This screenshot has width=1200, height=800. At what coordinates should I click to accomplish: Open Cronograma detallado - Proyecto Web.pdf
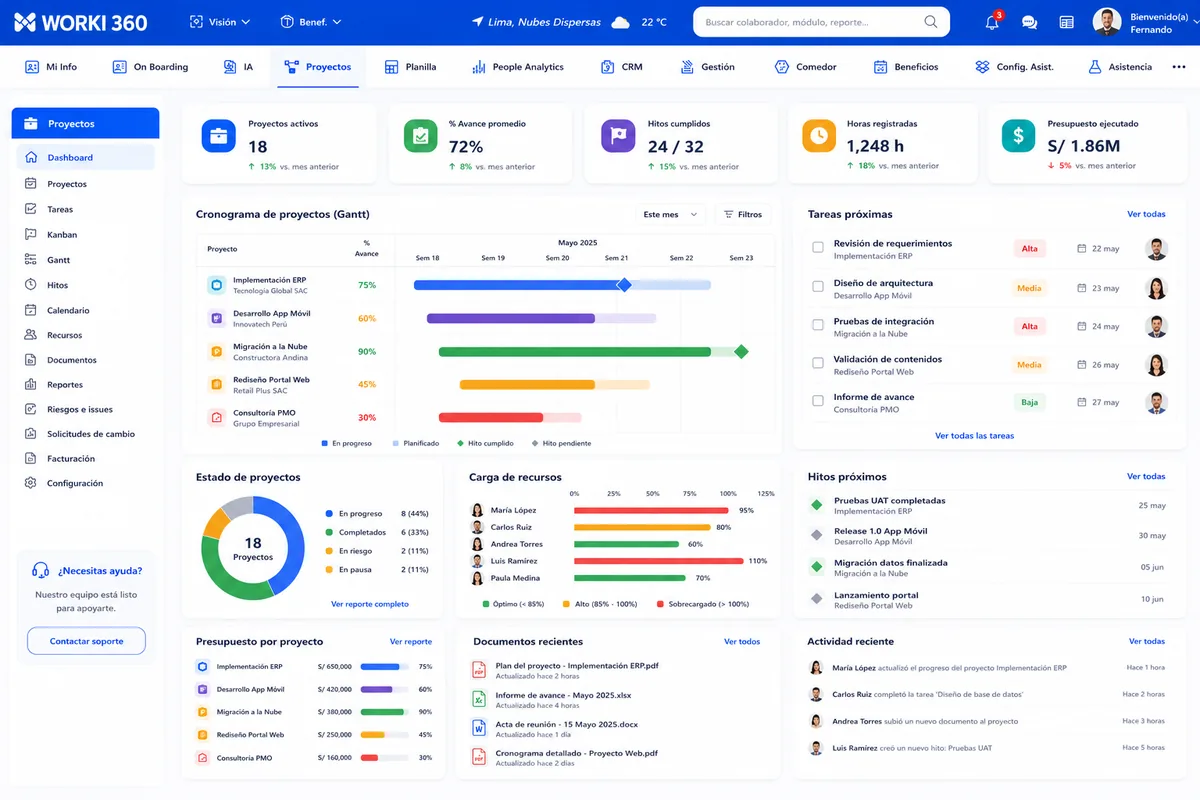tap(577, 753)
